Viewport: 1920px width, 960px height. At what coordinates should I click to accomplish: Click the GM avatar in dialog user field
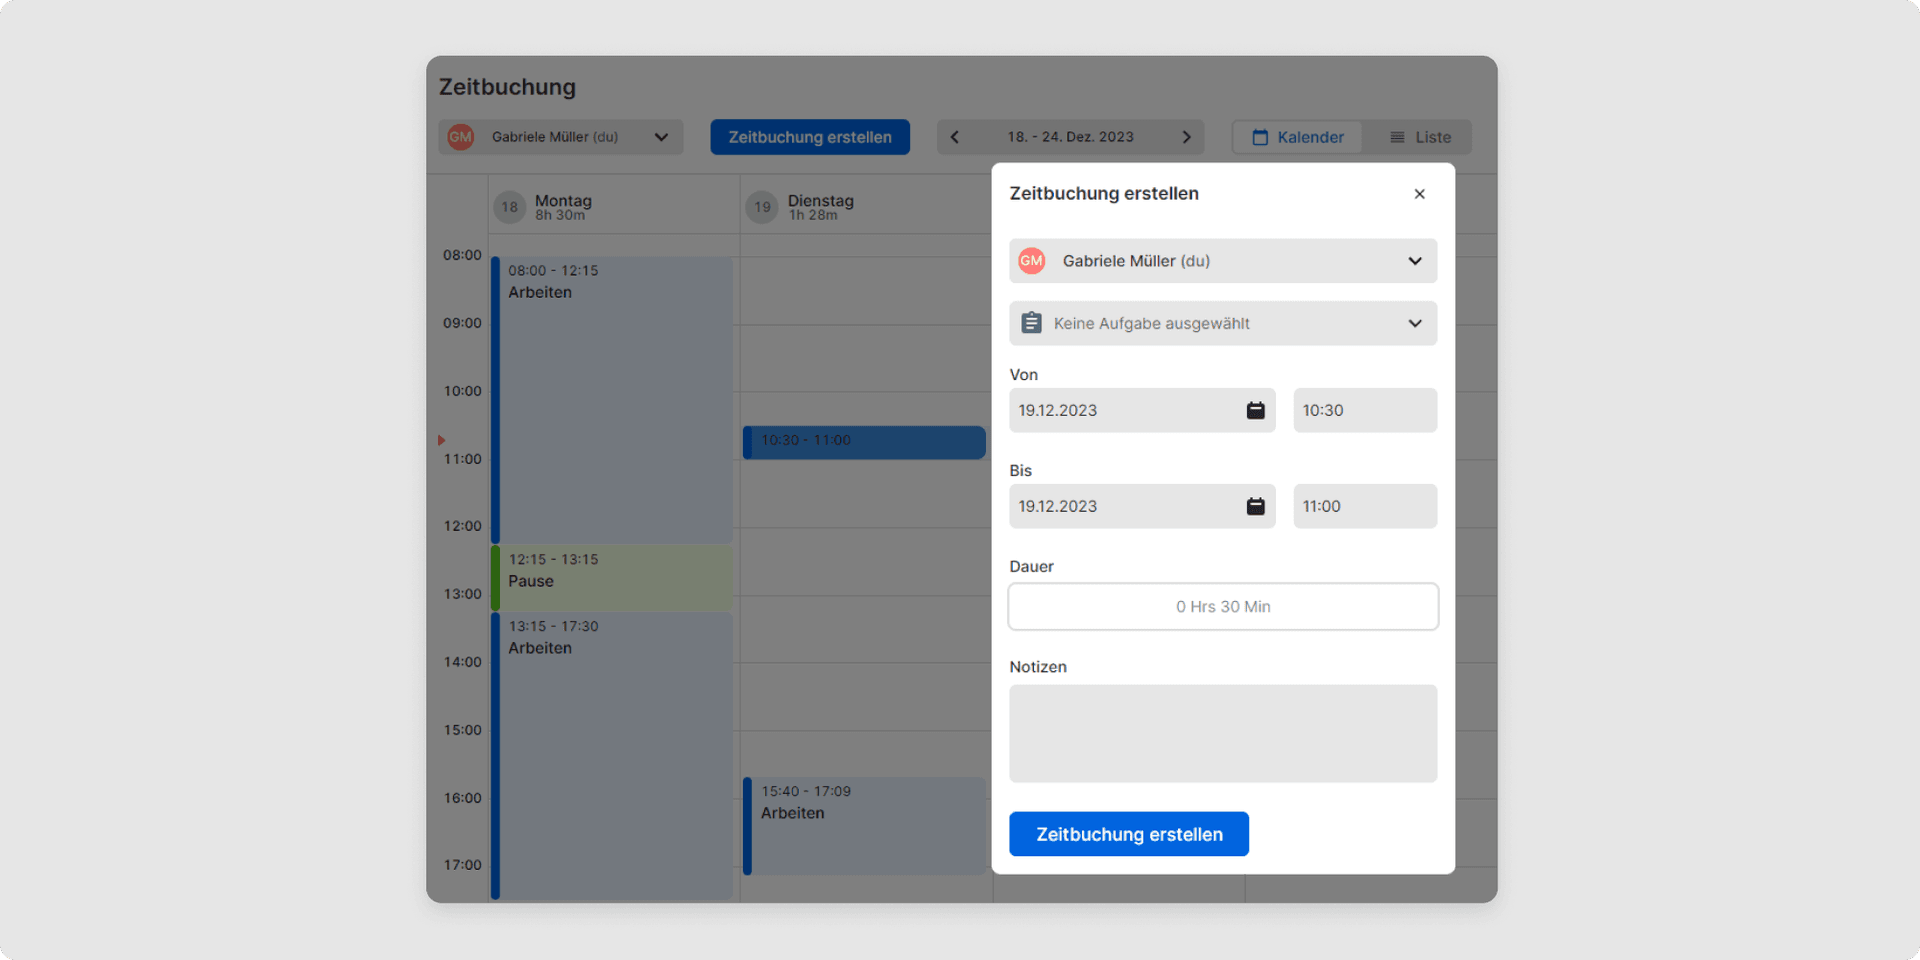click(1031, 261)
